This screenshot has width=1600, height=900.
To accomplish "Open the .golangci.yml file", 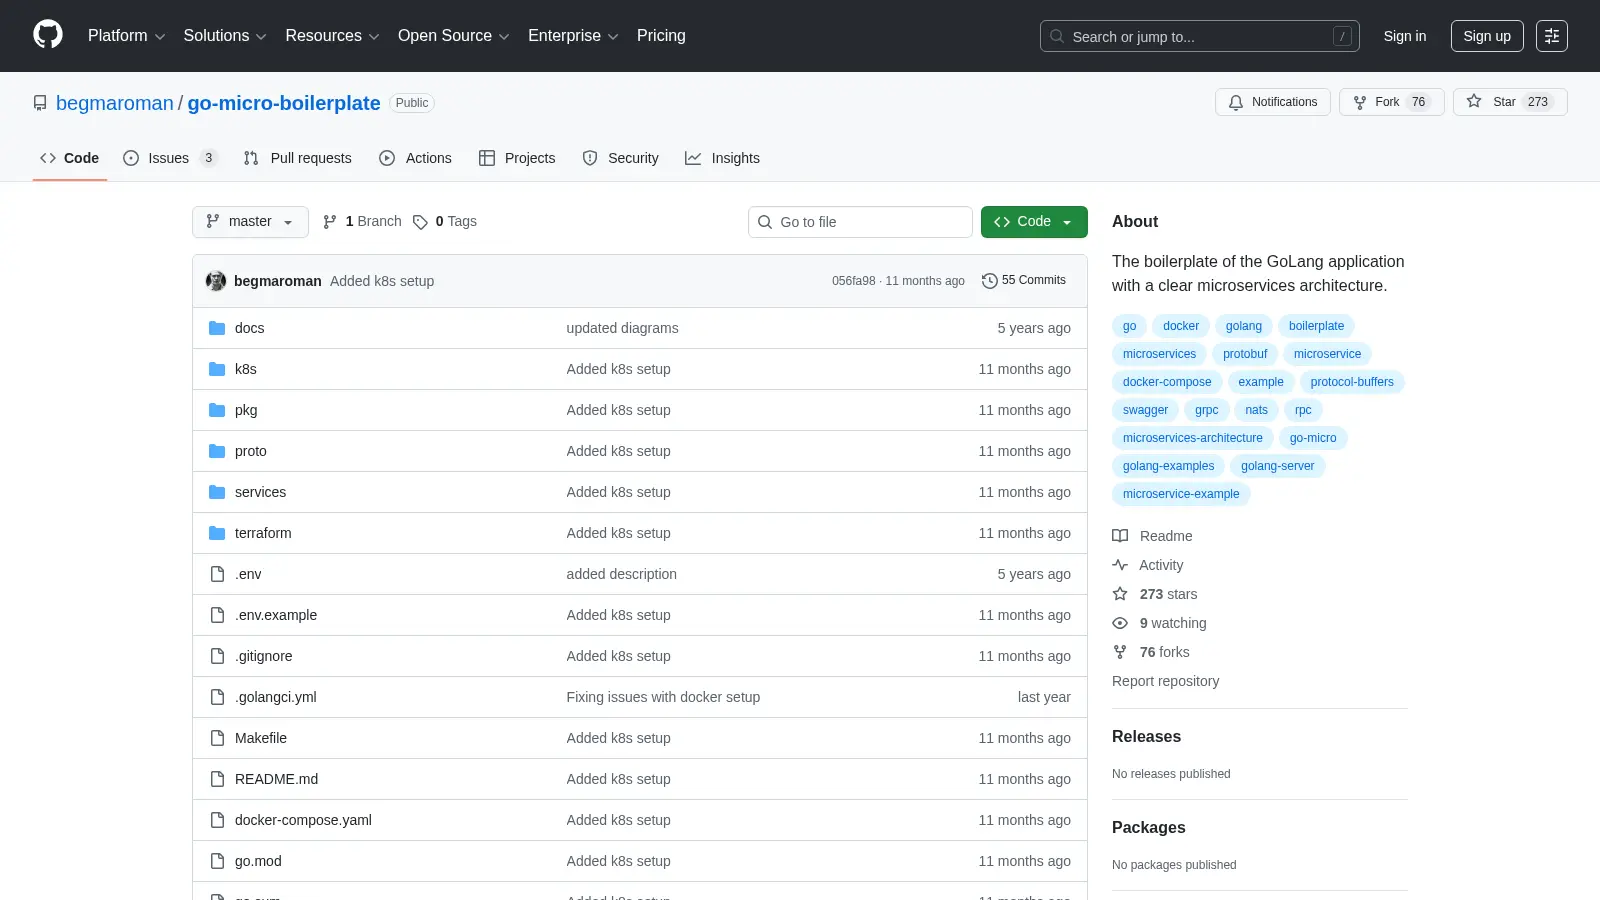I will click(276, 697).
